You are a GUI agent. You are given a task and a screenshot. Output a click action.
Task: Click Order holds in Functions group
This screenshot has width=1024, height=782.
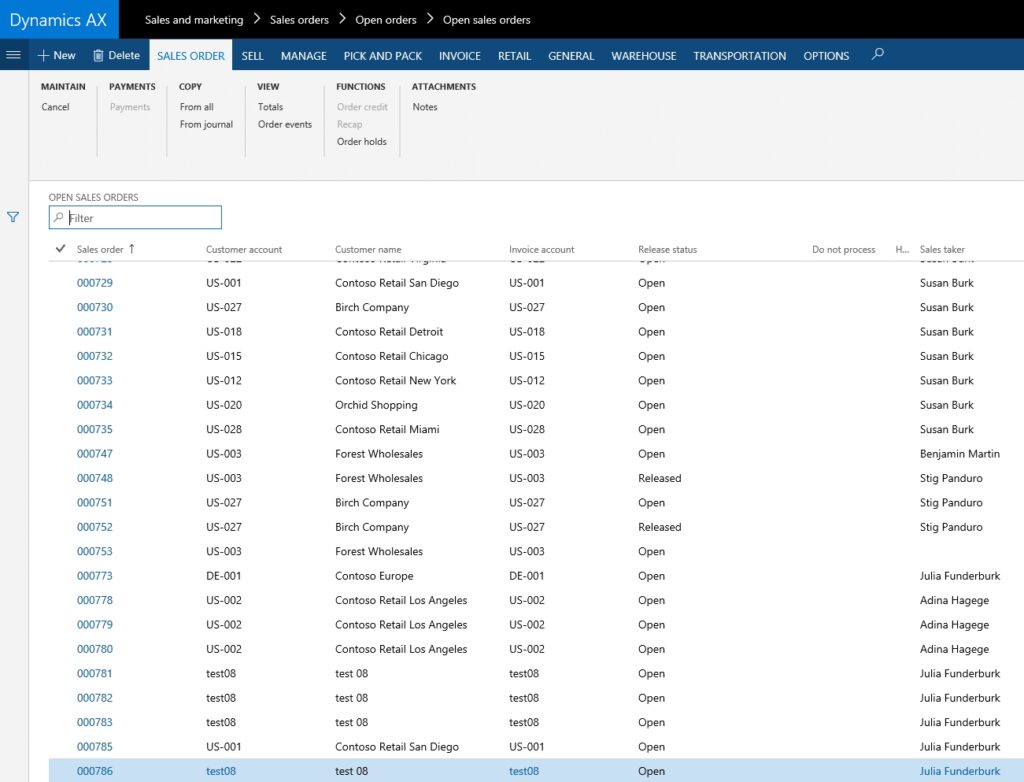(x=361, y=142)
